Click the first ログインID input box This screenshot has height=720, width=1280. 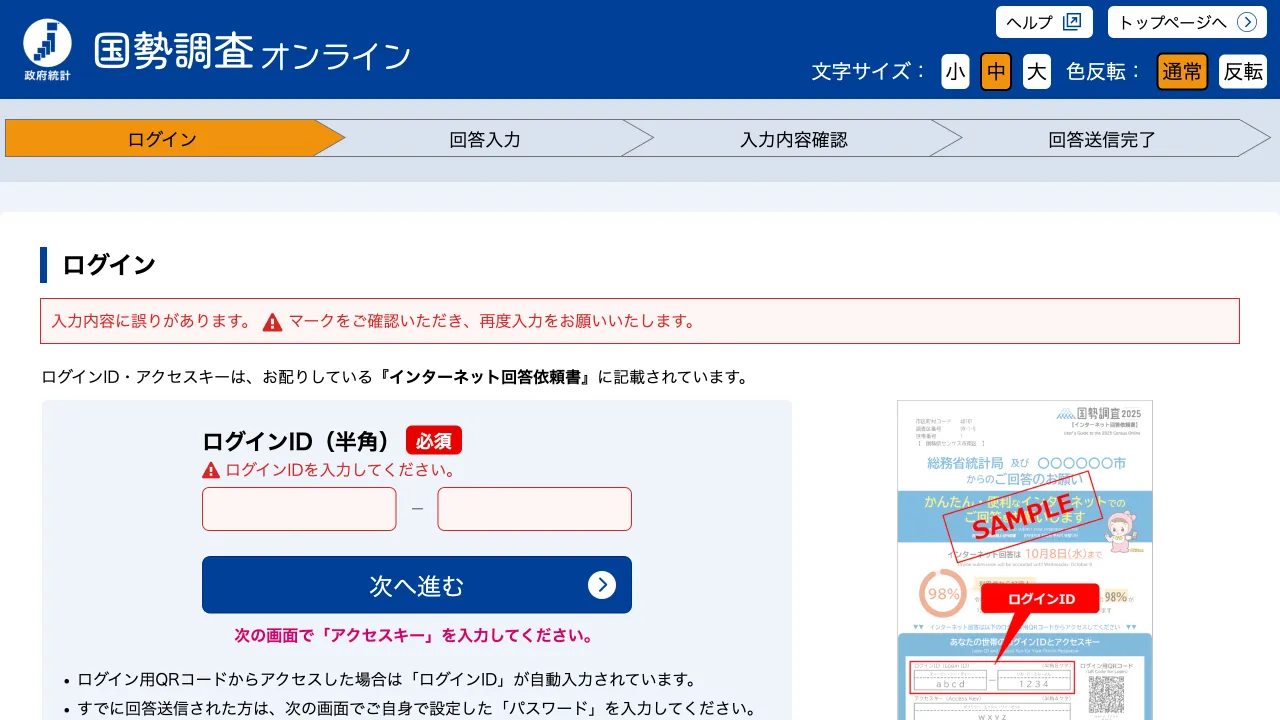click(298, 509)
